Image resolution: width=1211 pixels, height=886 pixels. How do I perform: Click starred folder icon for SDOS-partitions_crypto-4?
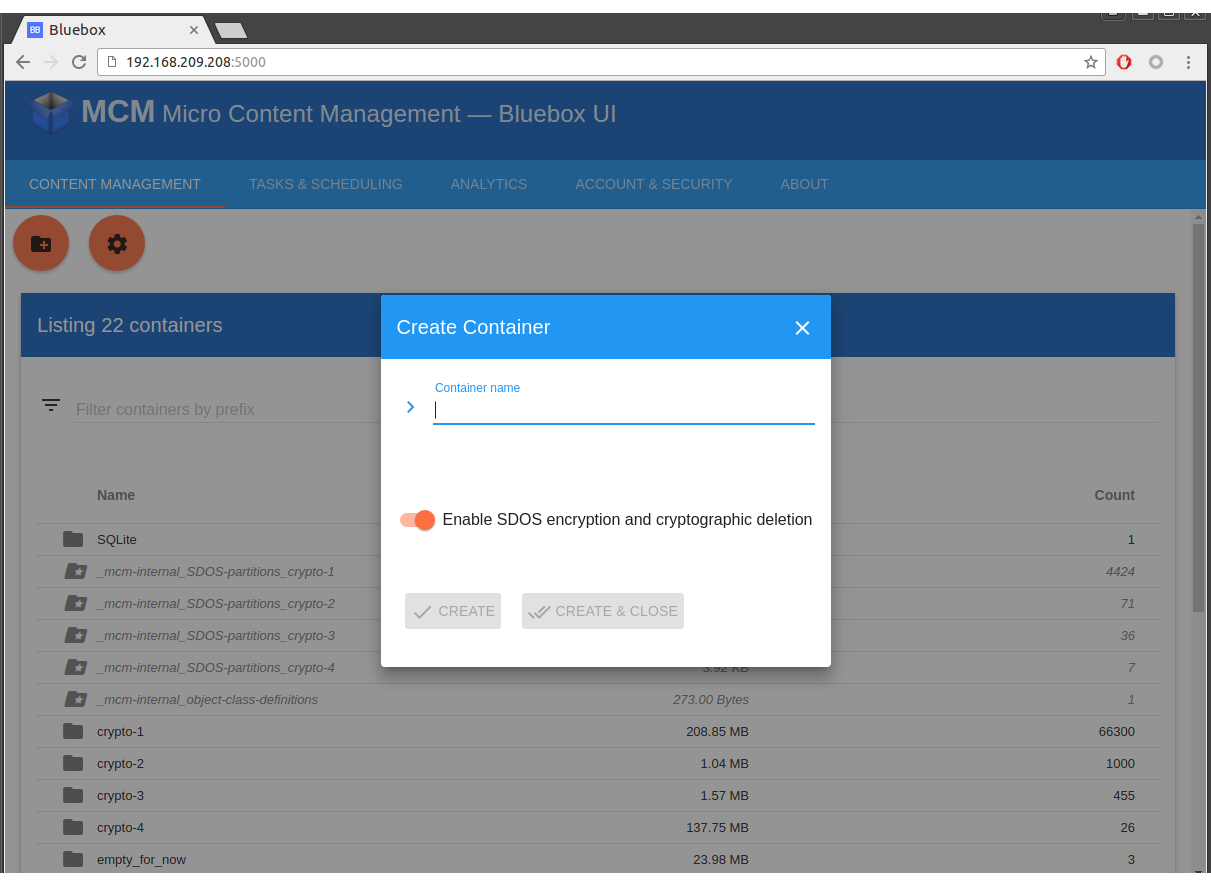(x=75, y=667)
